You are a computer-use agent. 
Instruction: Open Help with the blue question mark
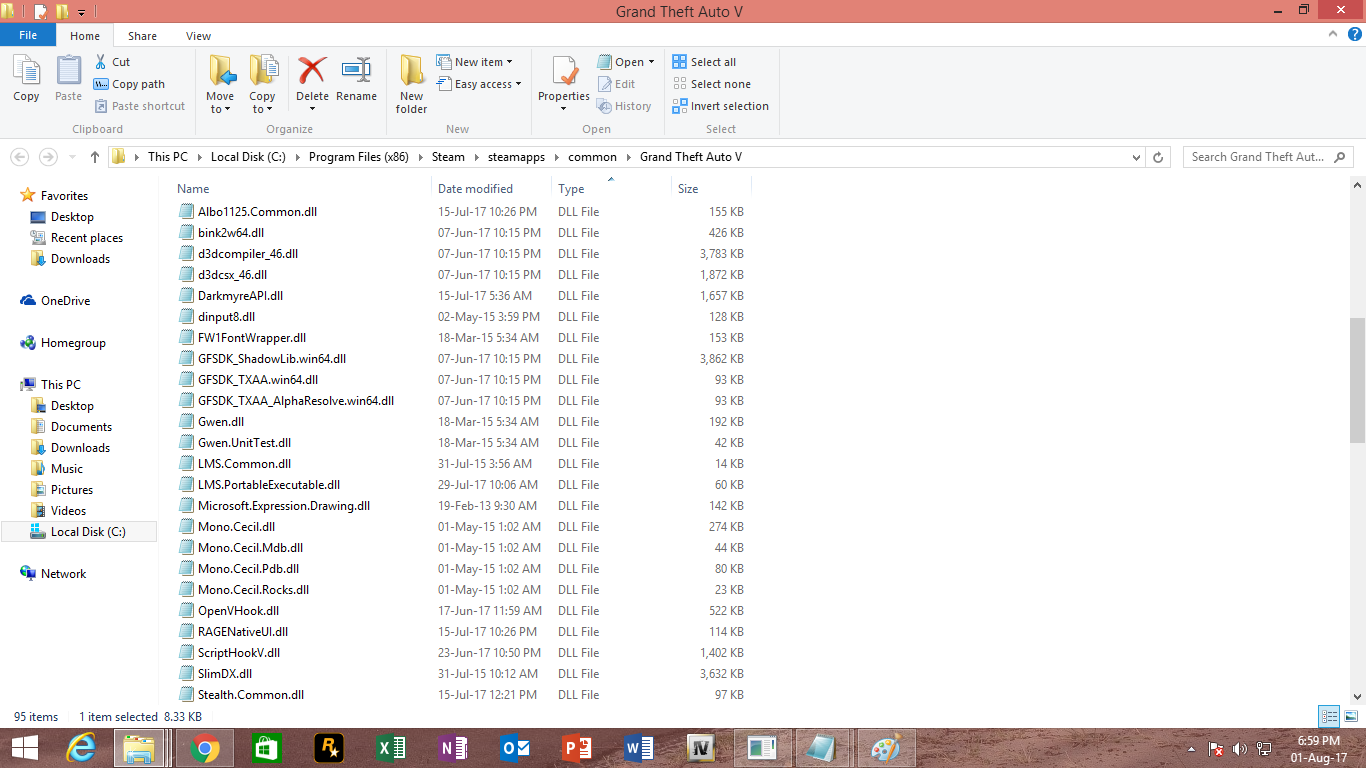click(1354, 35)
